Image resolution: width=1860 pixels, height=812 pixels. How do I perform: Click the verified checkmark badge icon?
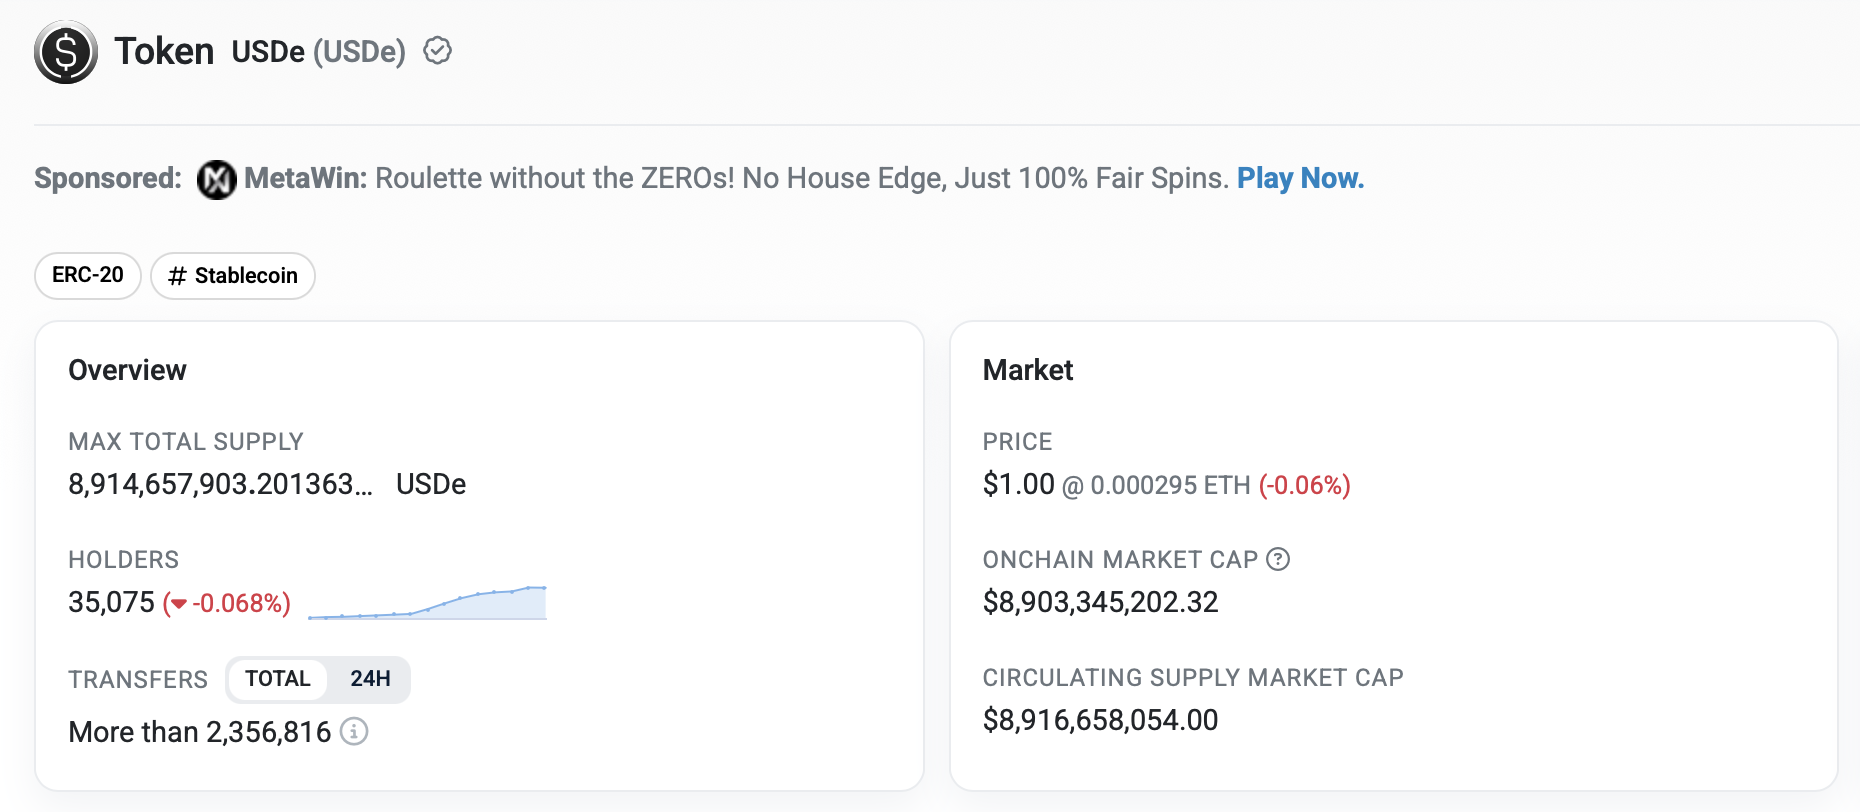coord(438,51)
